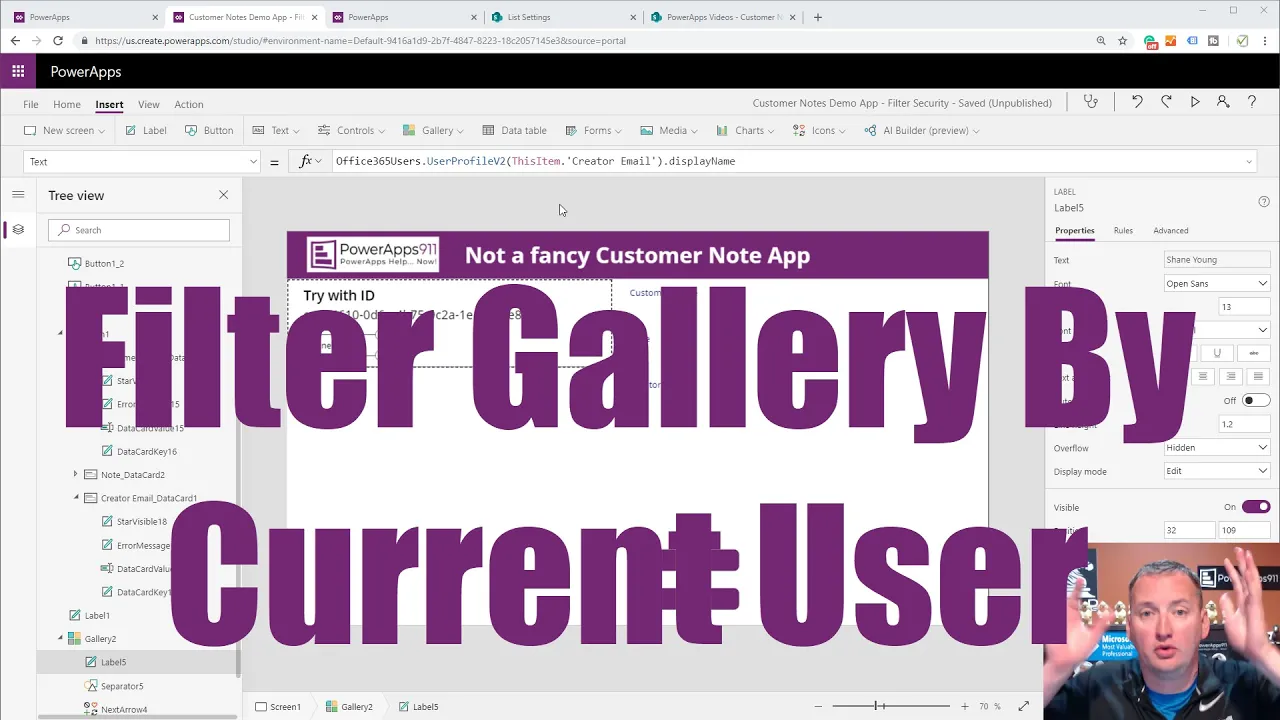The image size is (1280, 720).
Task: Select Gallery2 in breadcrumb bar
Action: (349, 707)
